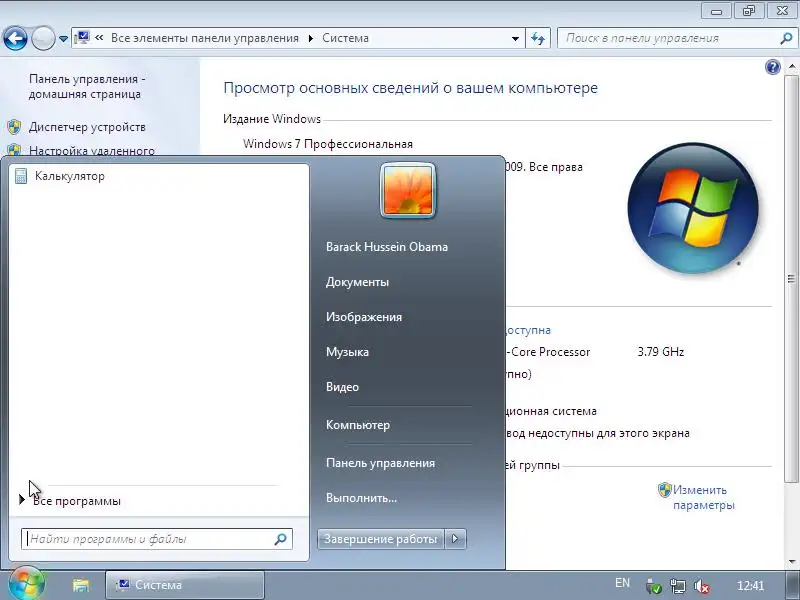Open Windows Explorer from the taskbar
The width and height of the screenshot is (800, 600).
(x=81, y=585)
